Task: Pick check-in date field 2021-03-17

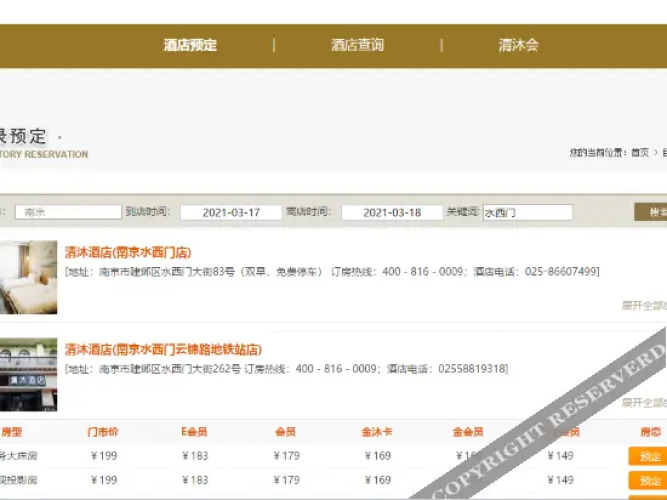Action: [230, 212]
